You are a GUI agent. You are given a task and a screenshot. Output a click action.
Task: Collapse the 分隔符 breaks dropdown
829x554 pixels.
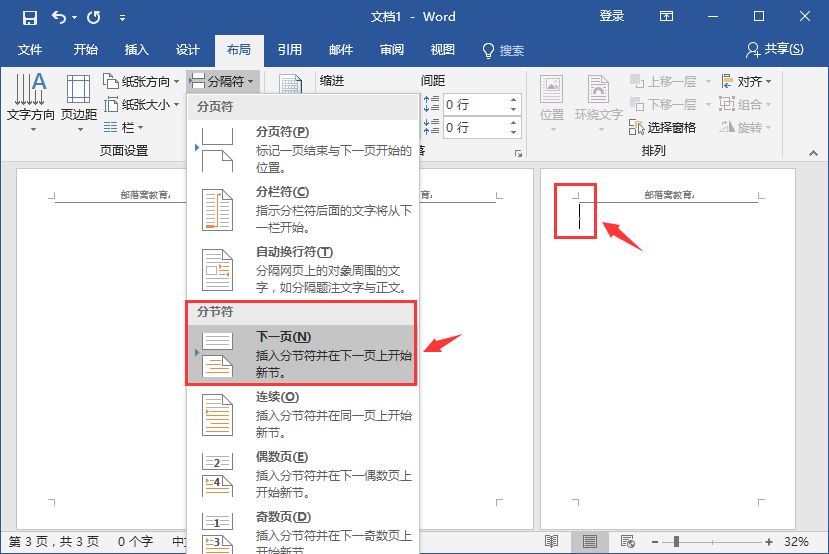pos(223,81)
